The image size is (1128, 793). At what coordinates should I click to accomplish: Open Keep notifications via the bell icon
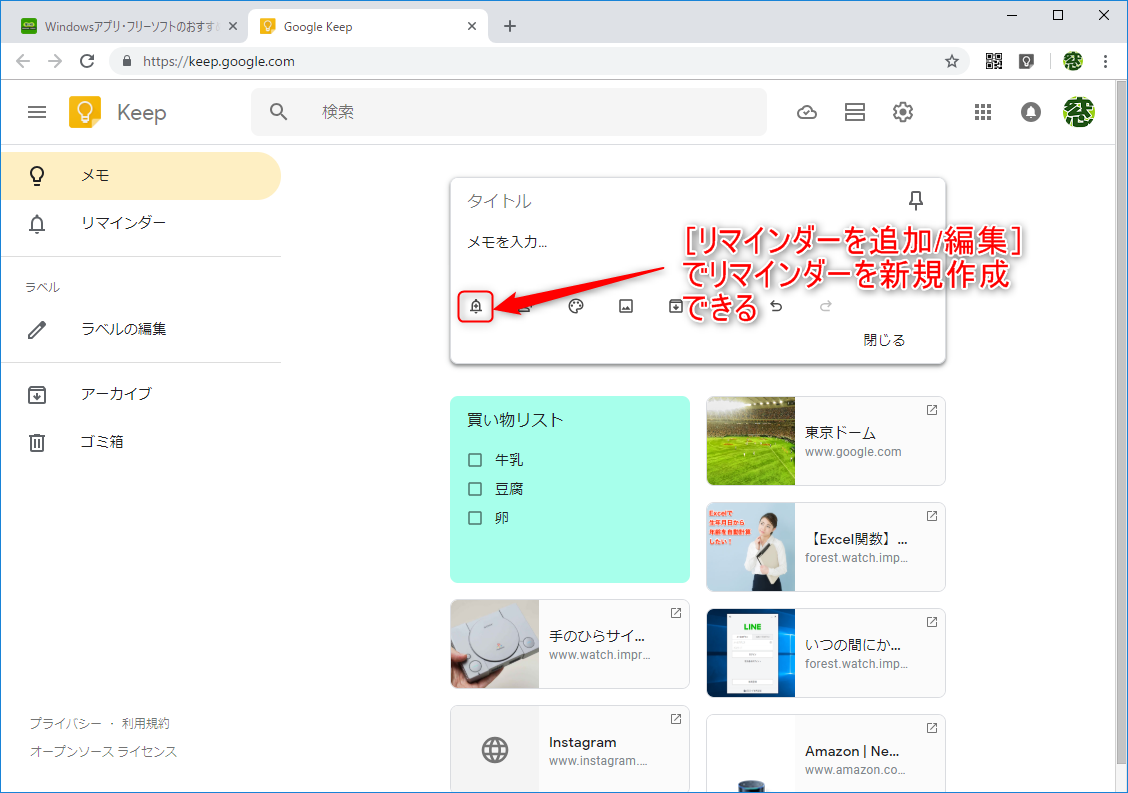(1030, 112)
